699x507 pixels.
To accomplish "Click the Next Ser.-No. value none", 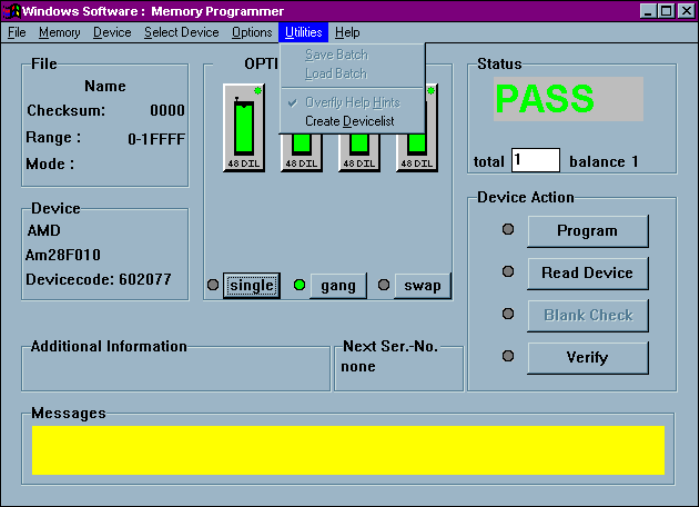I will click(358, 367).
